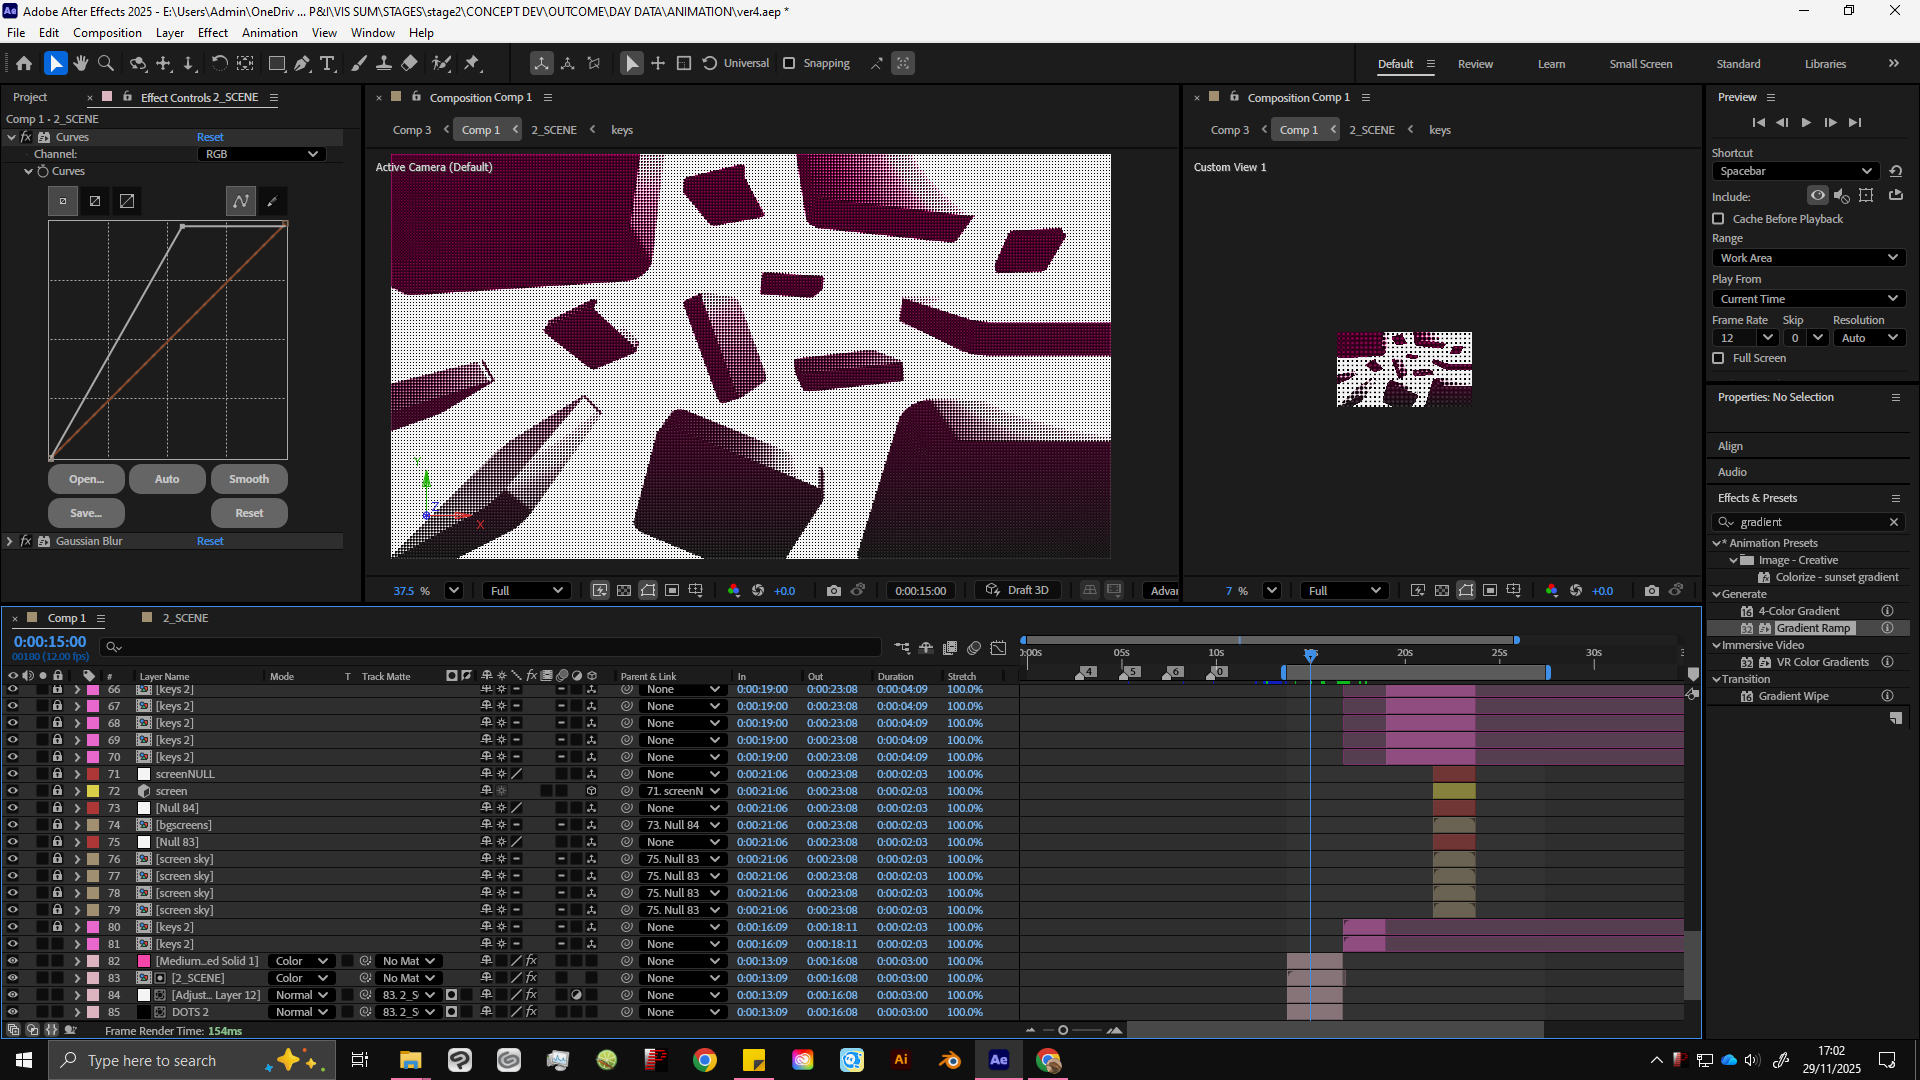Toggle the Snapping checkbox
Screen dimensions: 1920x1080
coord(789,63)
